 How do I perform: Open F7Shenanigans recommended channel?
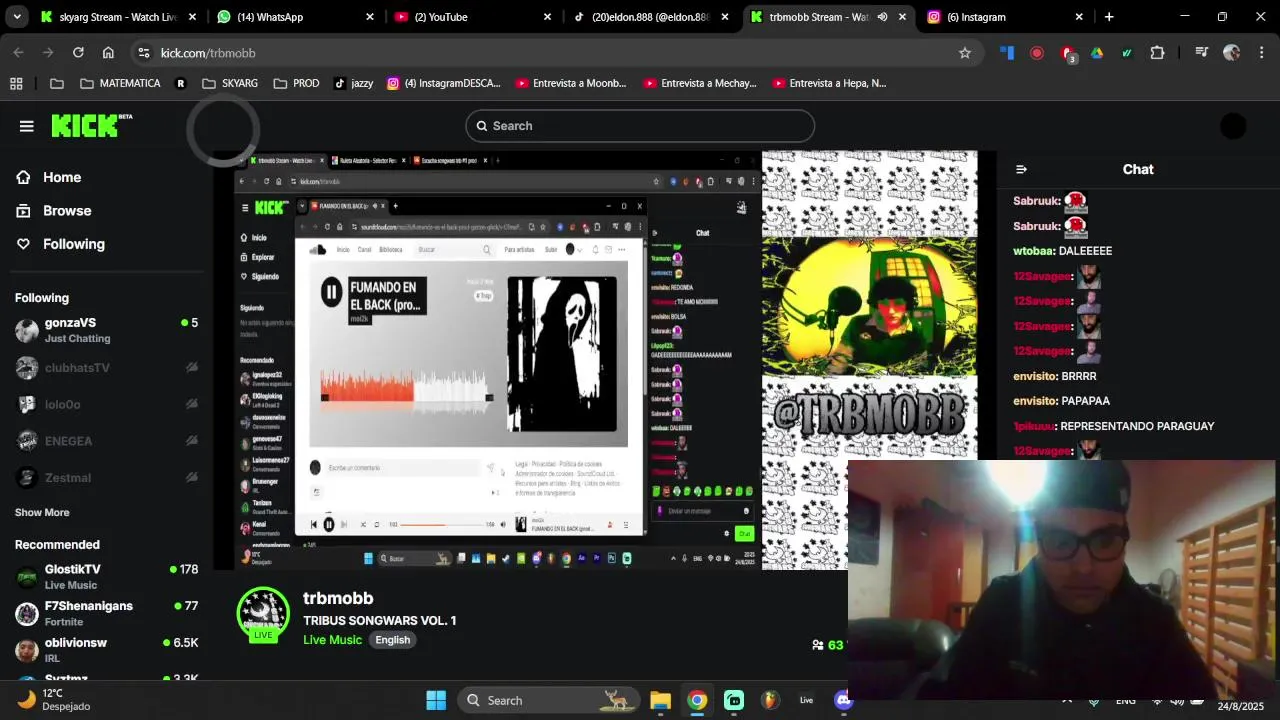point(106,613)
